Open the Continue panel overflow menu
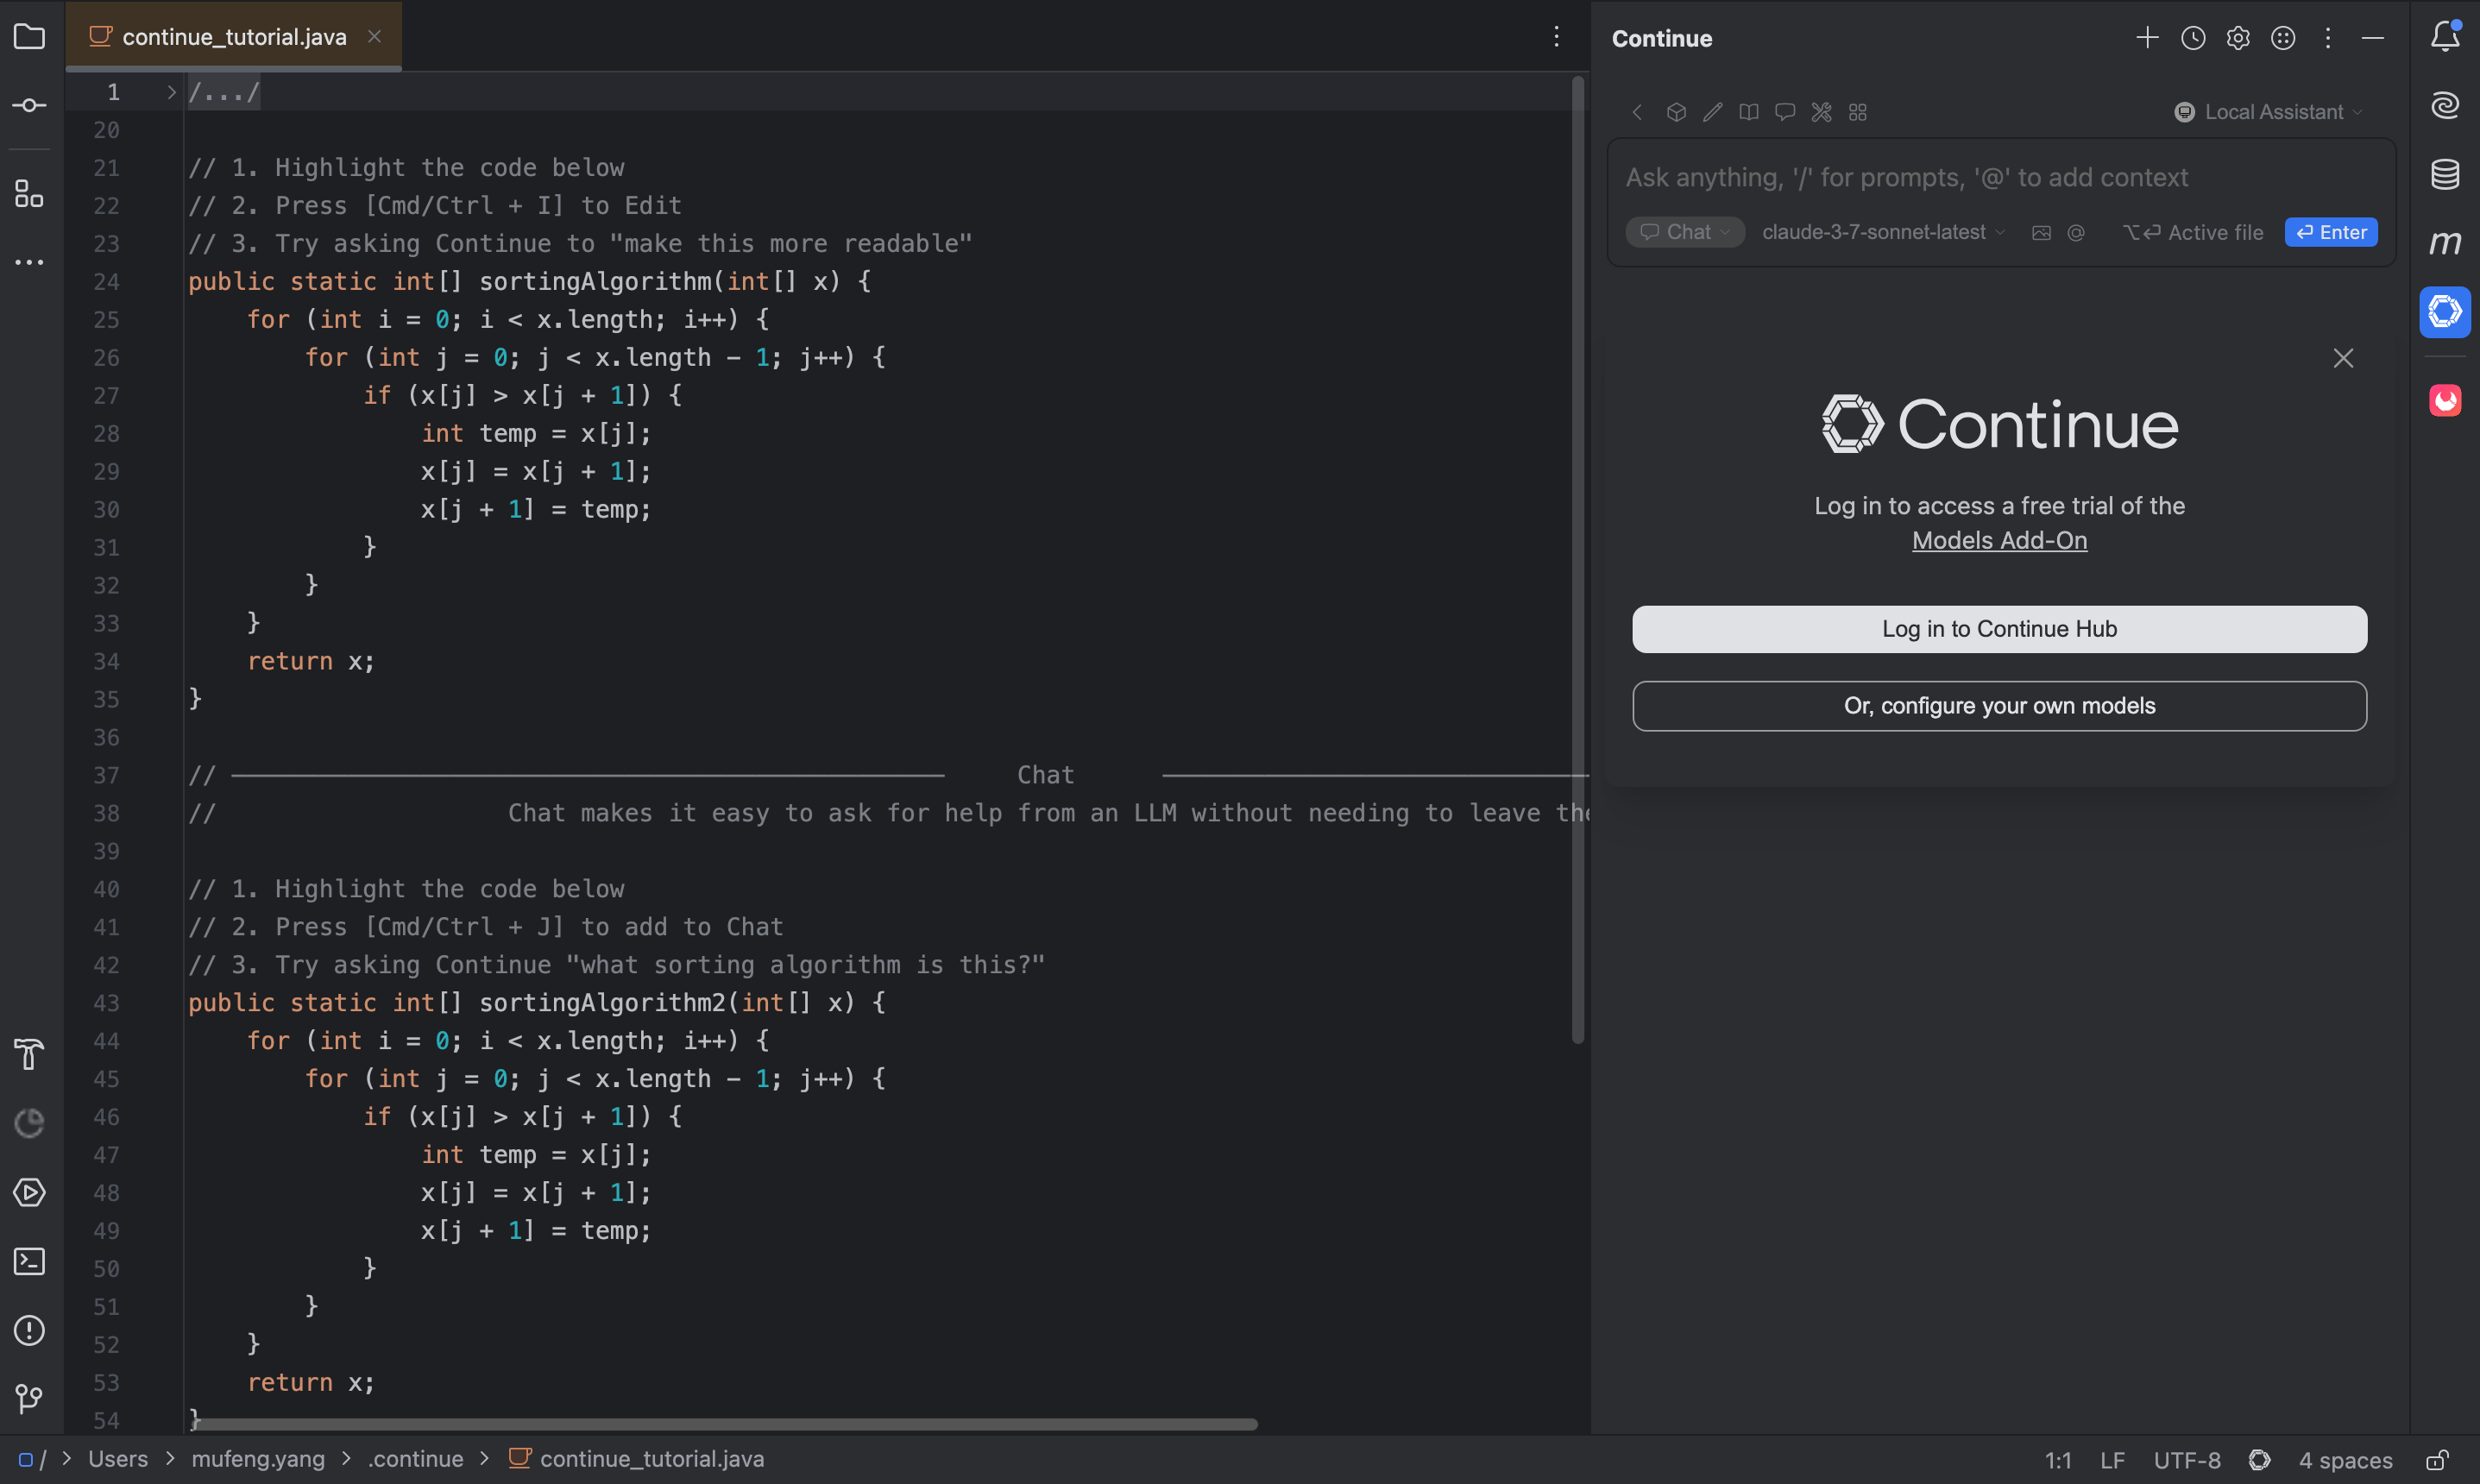Screen dimensions: 2480x1484 click(2328, 38)
